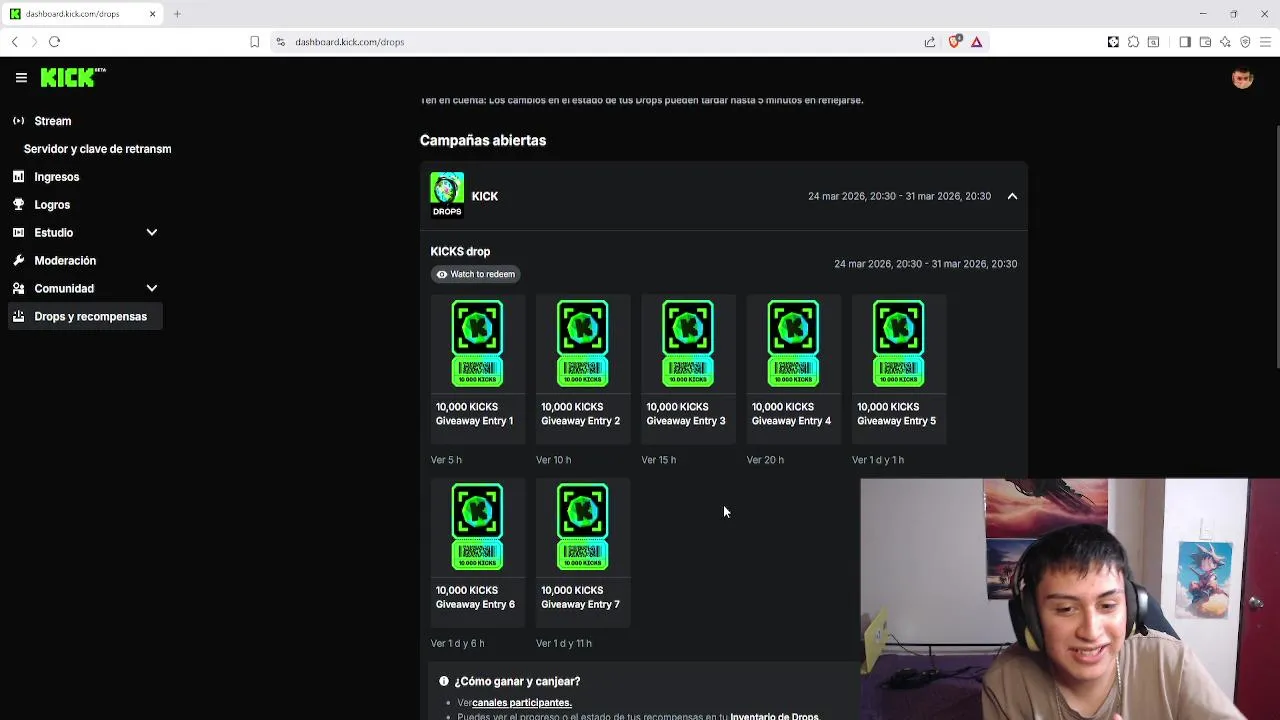
Task: Open the browser main menu icon
Action: click(x=1265, y=42)
